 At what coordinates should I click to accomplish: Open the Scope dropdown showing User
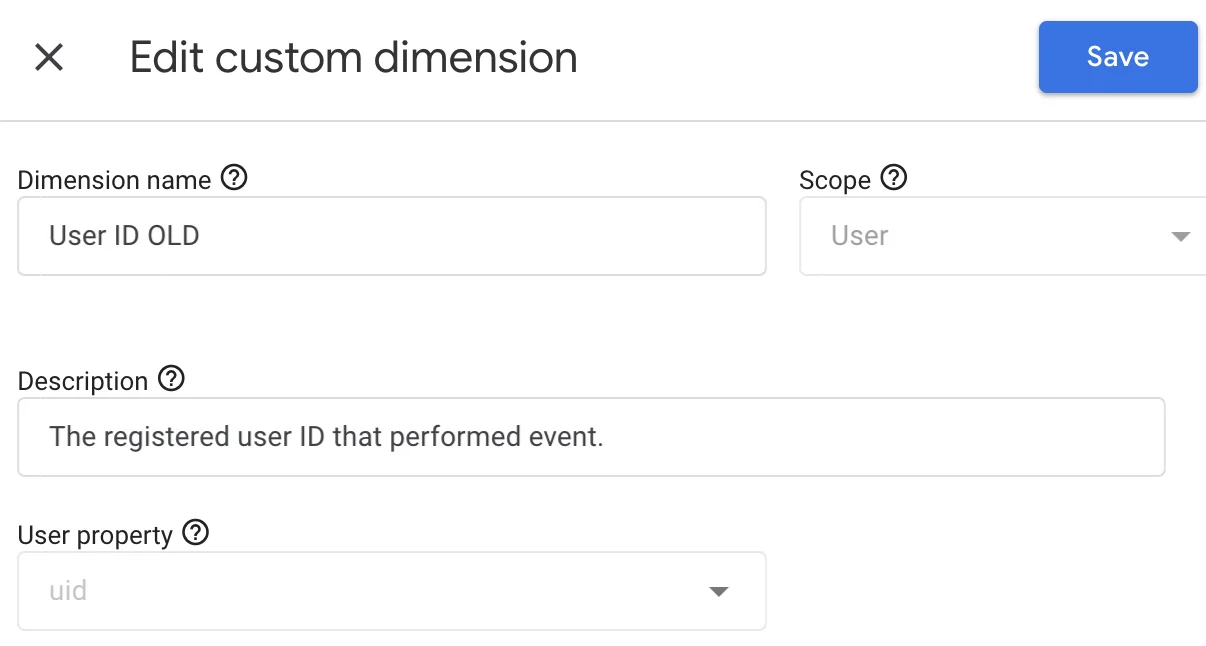1000,236
